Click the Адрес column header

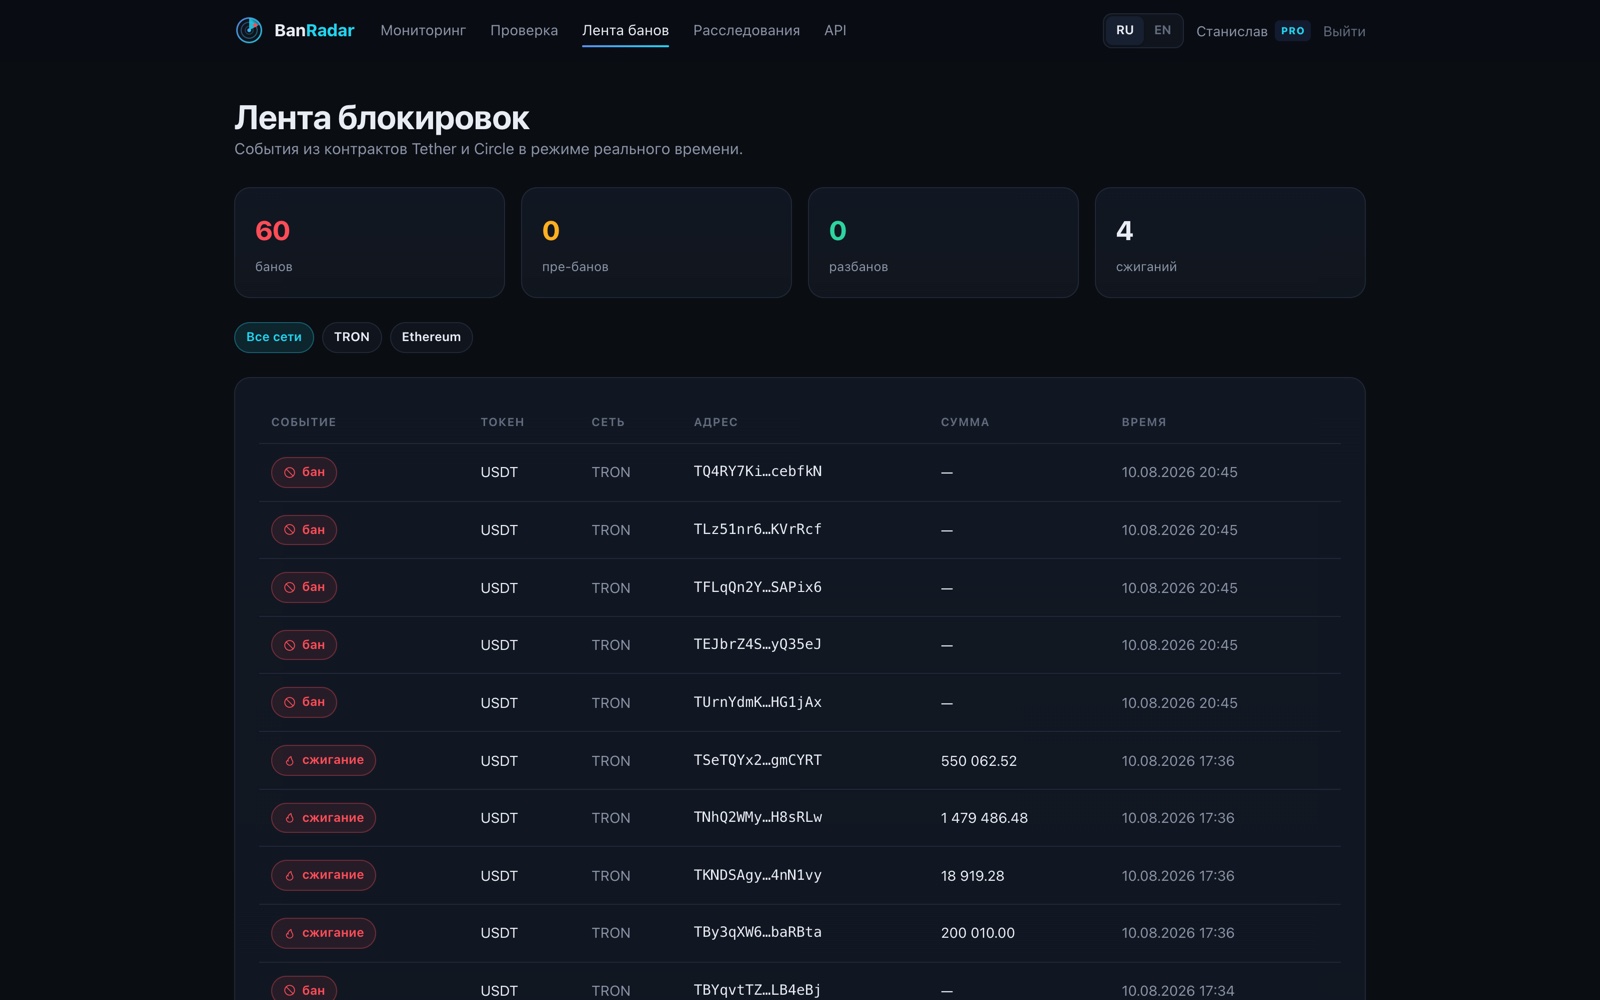(716, 422)
